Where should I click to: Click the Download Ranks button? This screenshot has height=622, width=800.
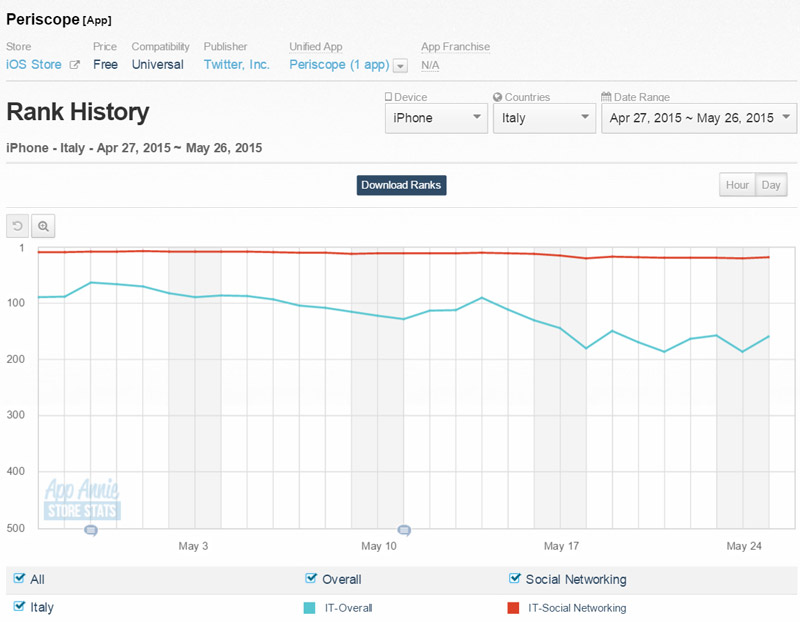[x=401, y=185]
